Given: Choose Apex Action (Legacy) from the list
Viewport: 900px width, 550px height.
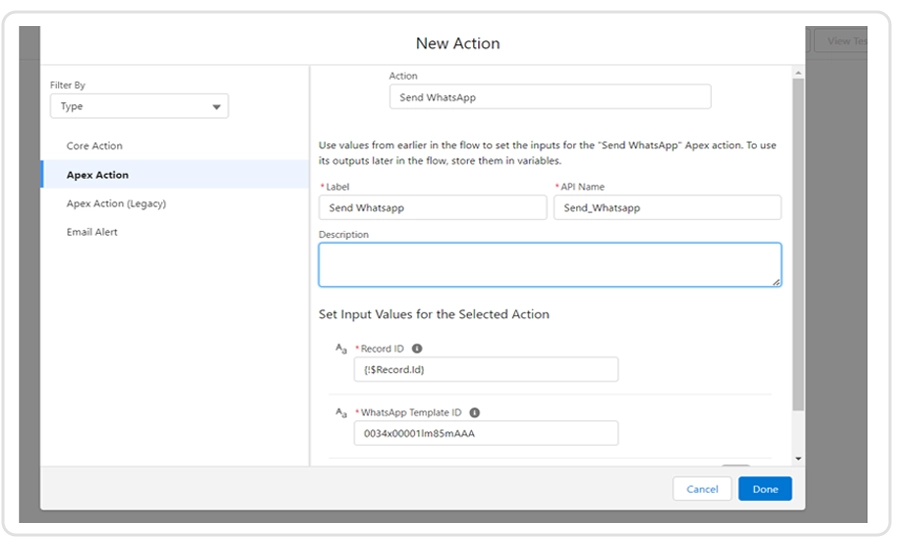Looking at the screenshot, I should pos(116,204).
